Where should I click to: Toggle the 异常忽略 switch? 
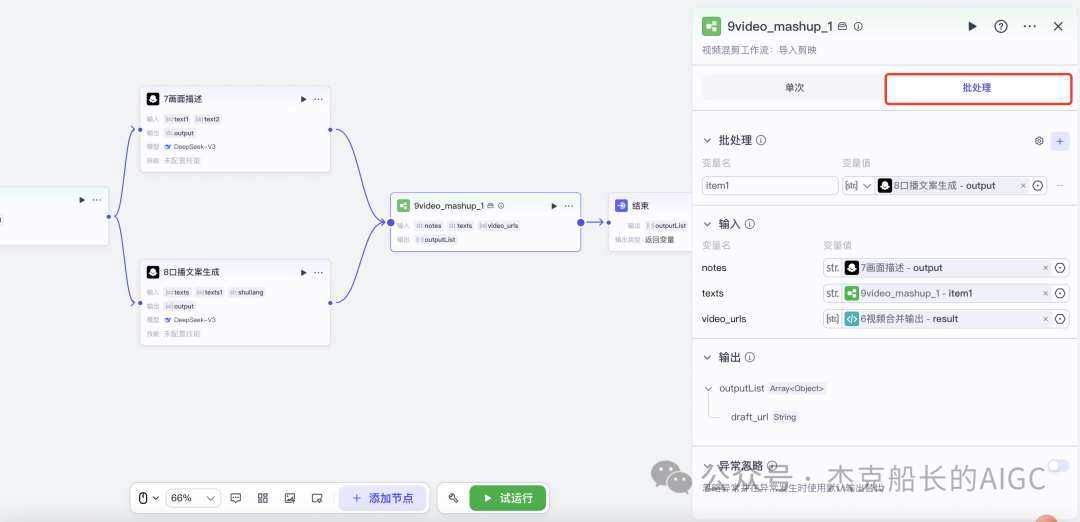(x=1057, y=466)
